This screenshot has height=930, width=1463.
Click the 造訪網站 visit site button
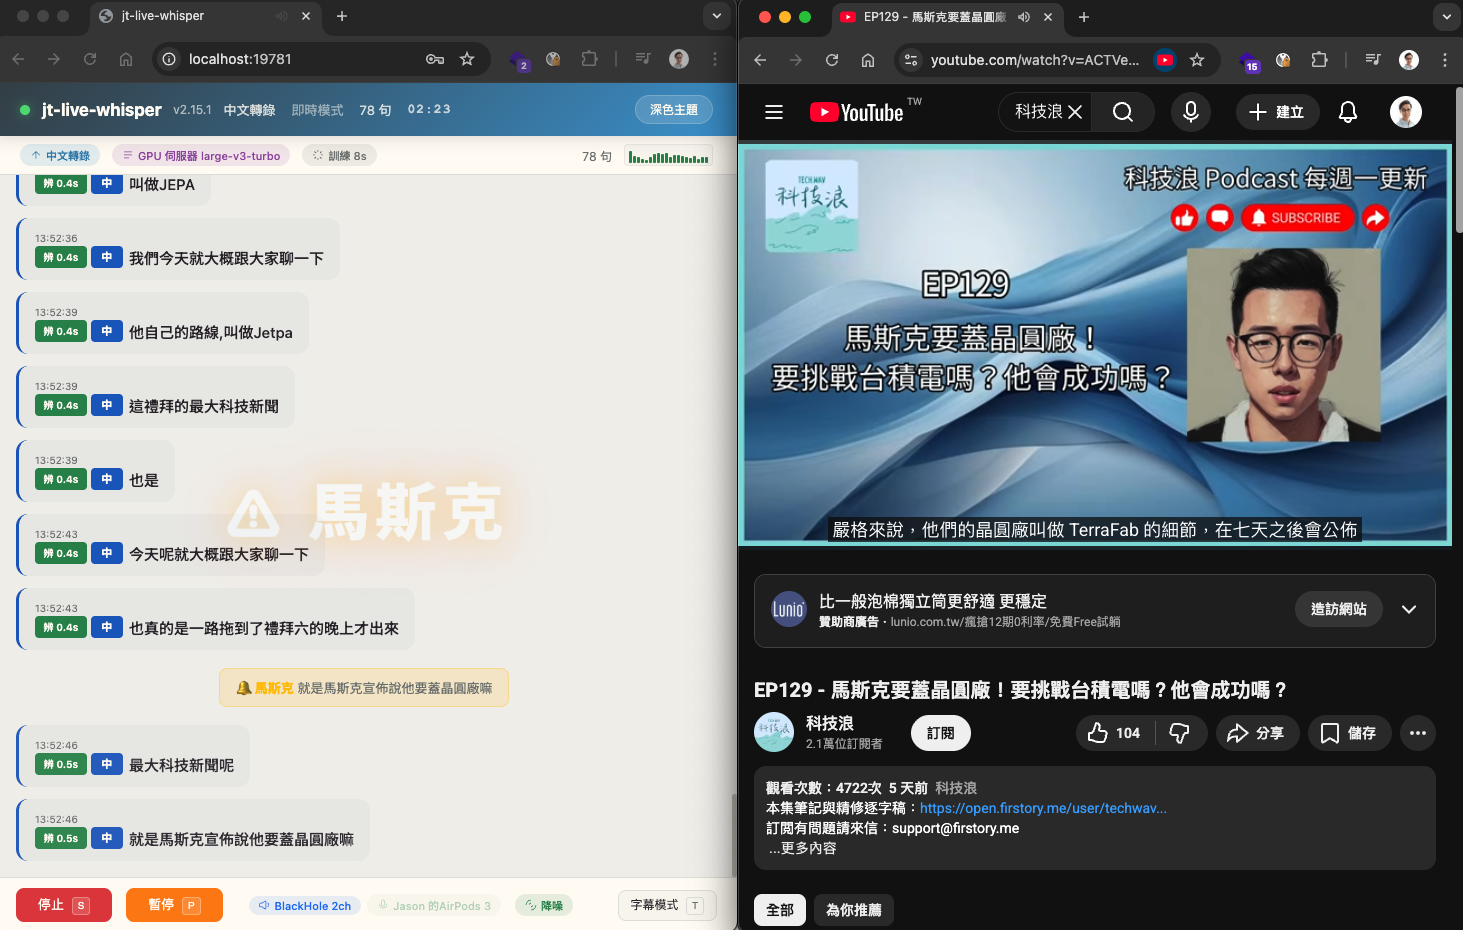[1338, 609]
